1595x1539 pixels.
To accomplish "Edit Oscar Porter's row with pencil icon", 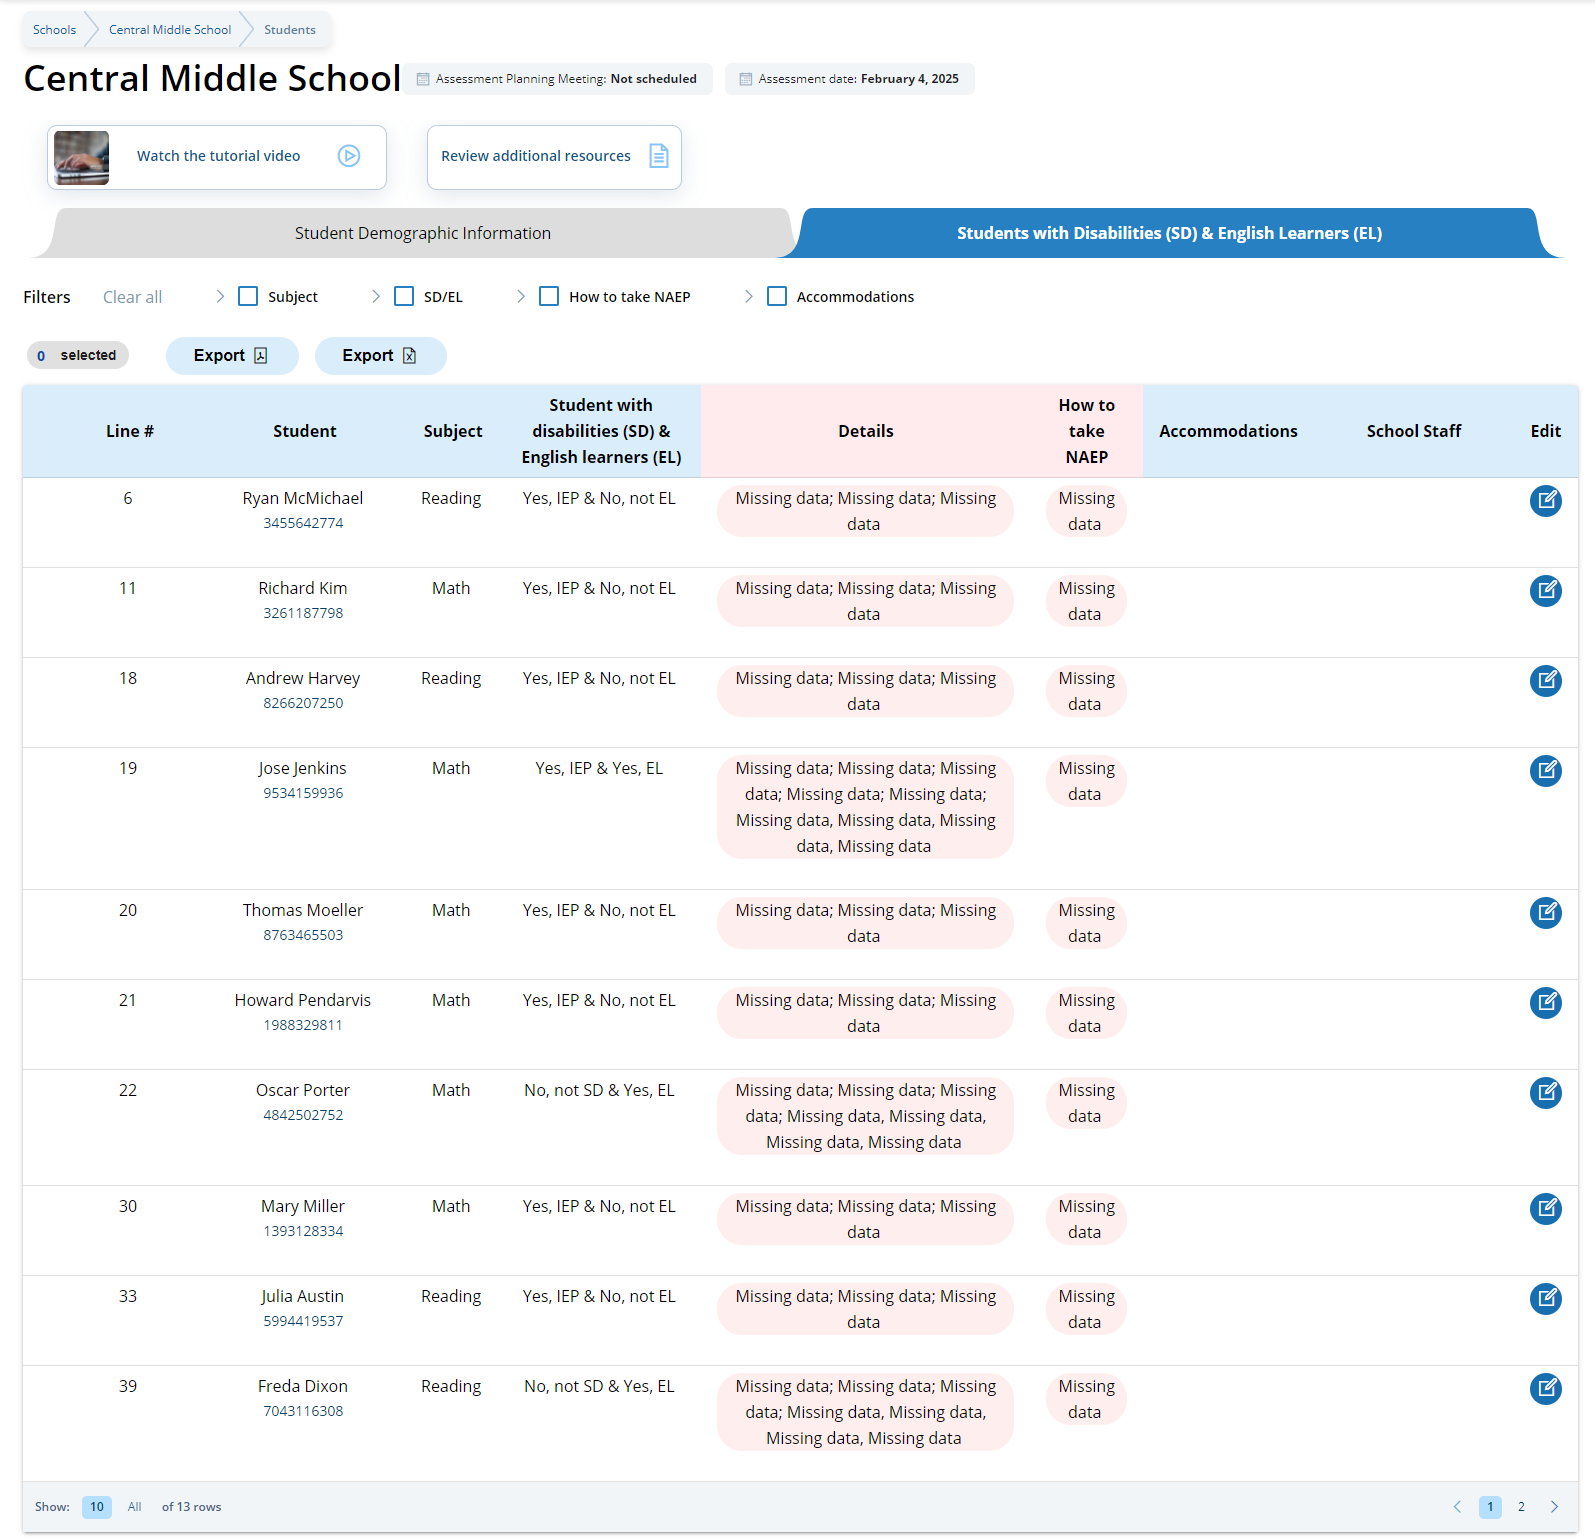I will (1545, 1093).
